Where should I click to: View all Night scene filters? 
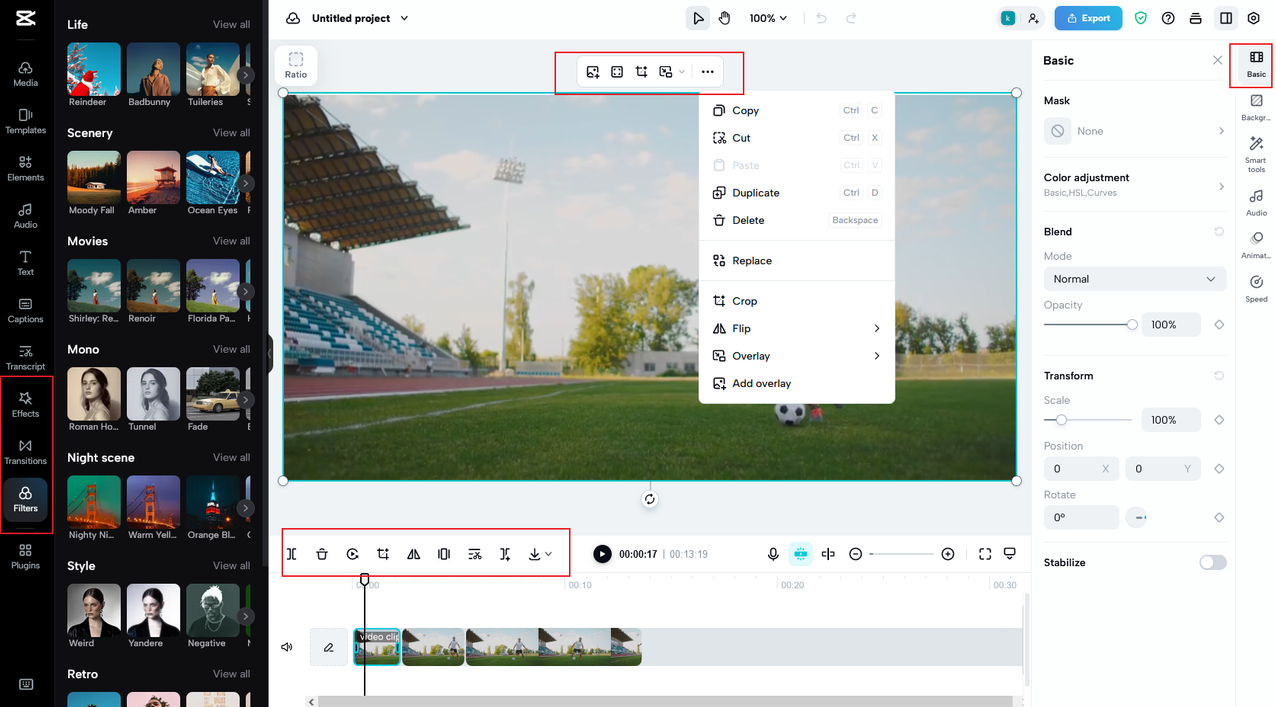point(231,458)
